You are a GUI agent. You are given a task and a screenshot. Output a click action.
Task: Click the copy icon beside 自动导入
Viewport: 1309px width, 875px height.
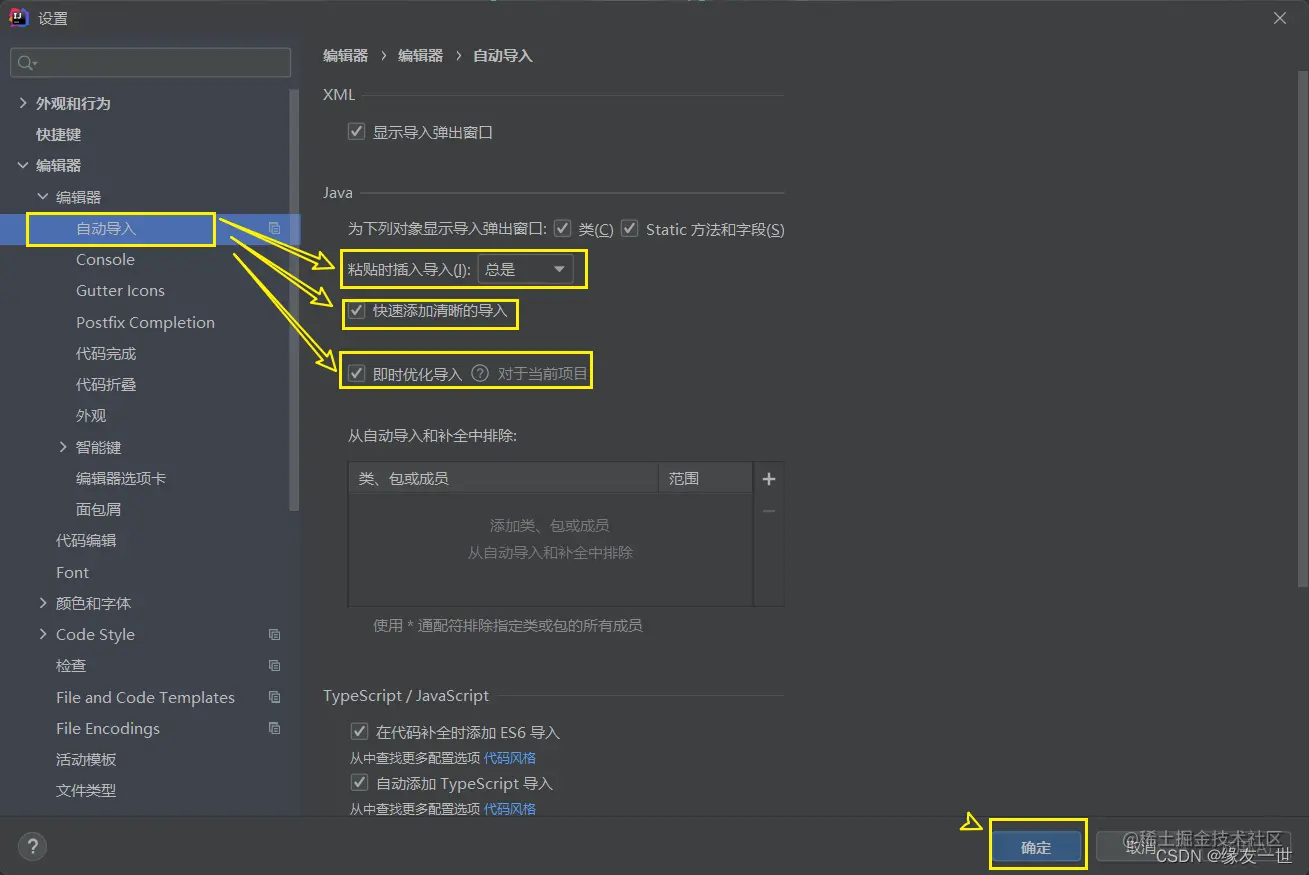click(x=274, y=229)
